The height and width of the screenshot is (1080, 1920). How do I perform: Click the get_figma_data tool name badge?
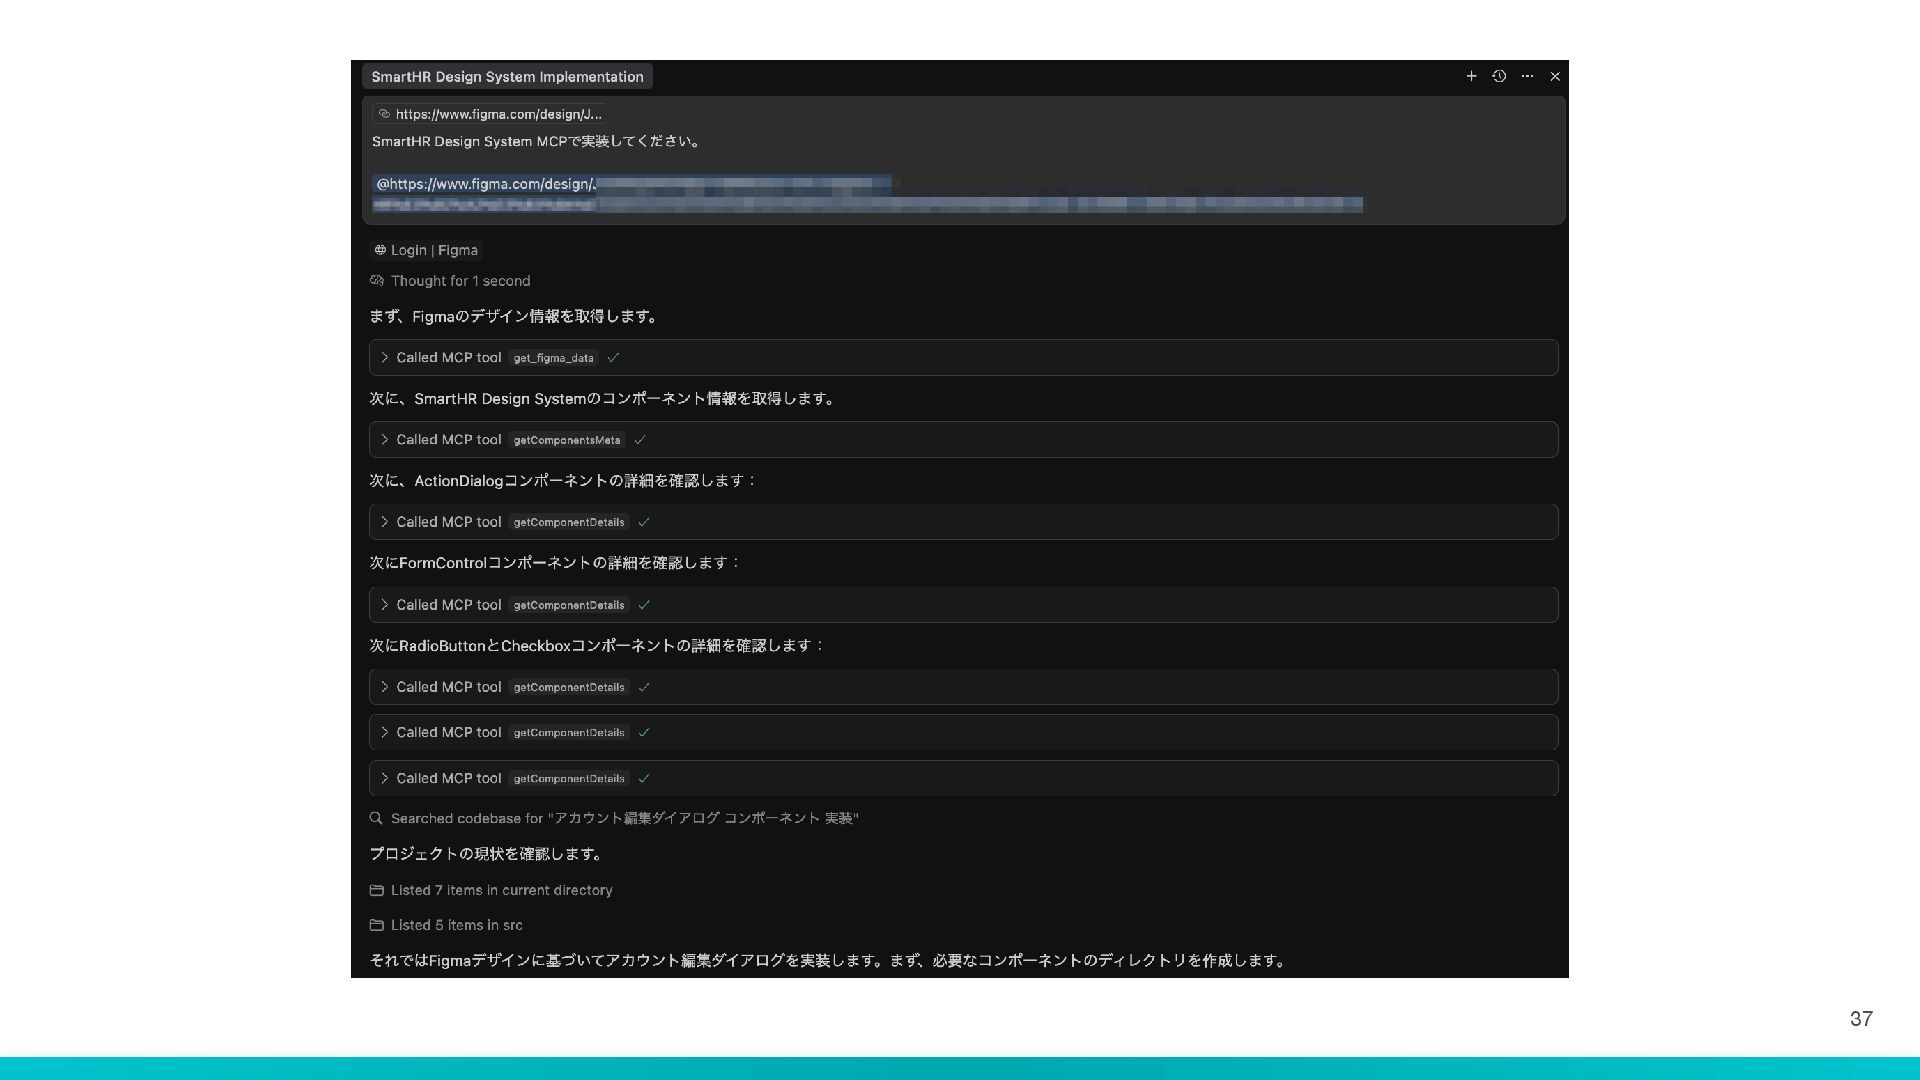tap(553, 358)
